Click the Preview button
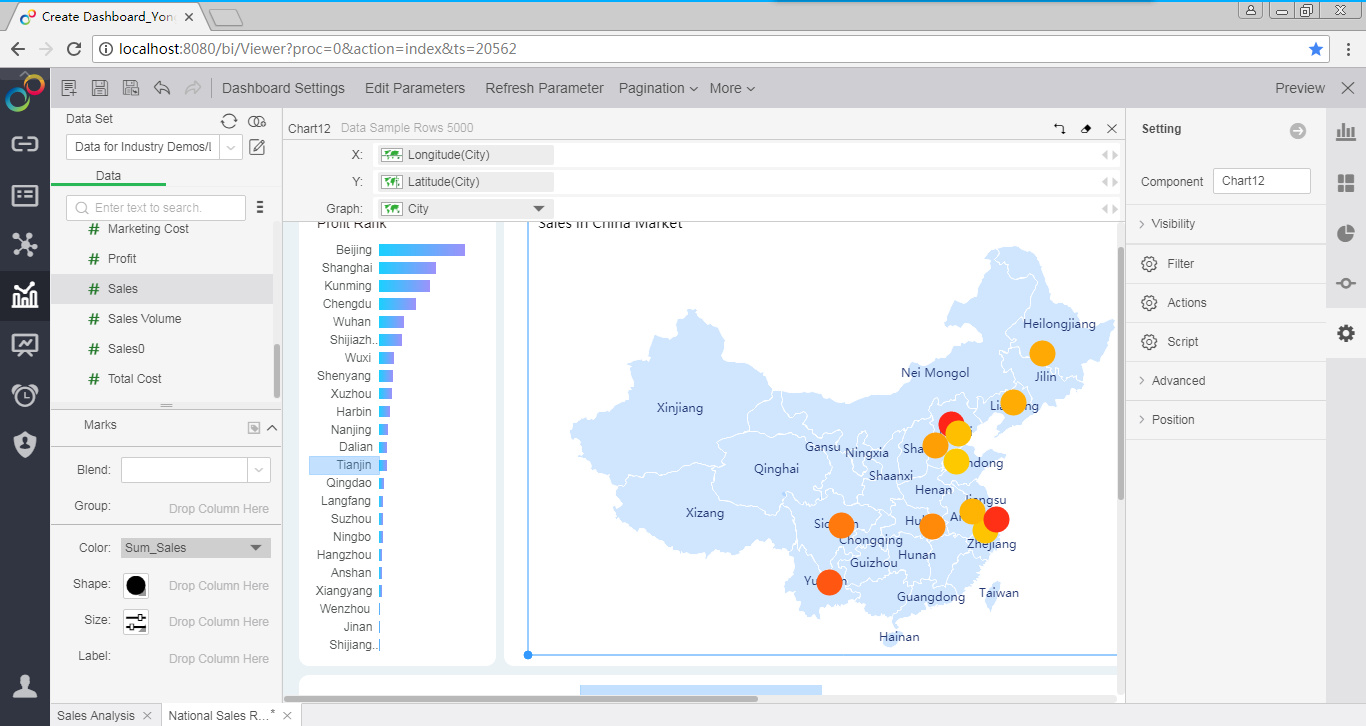 point(1300,88)
